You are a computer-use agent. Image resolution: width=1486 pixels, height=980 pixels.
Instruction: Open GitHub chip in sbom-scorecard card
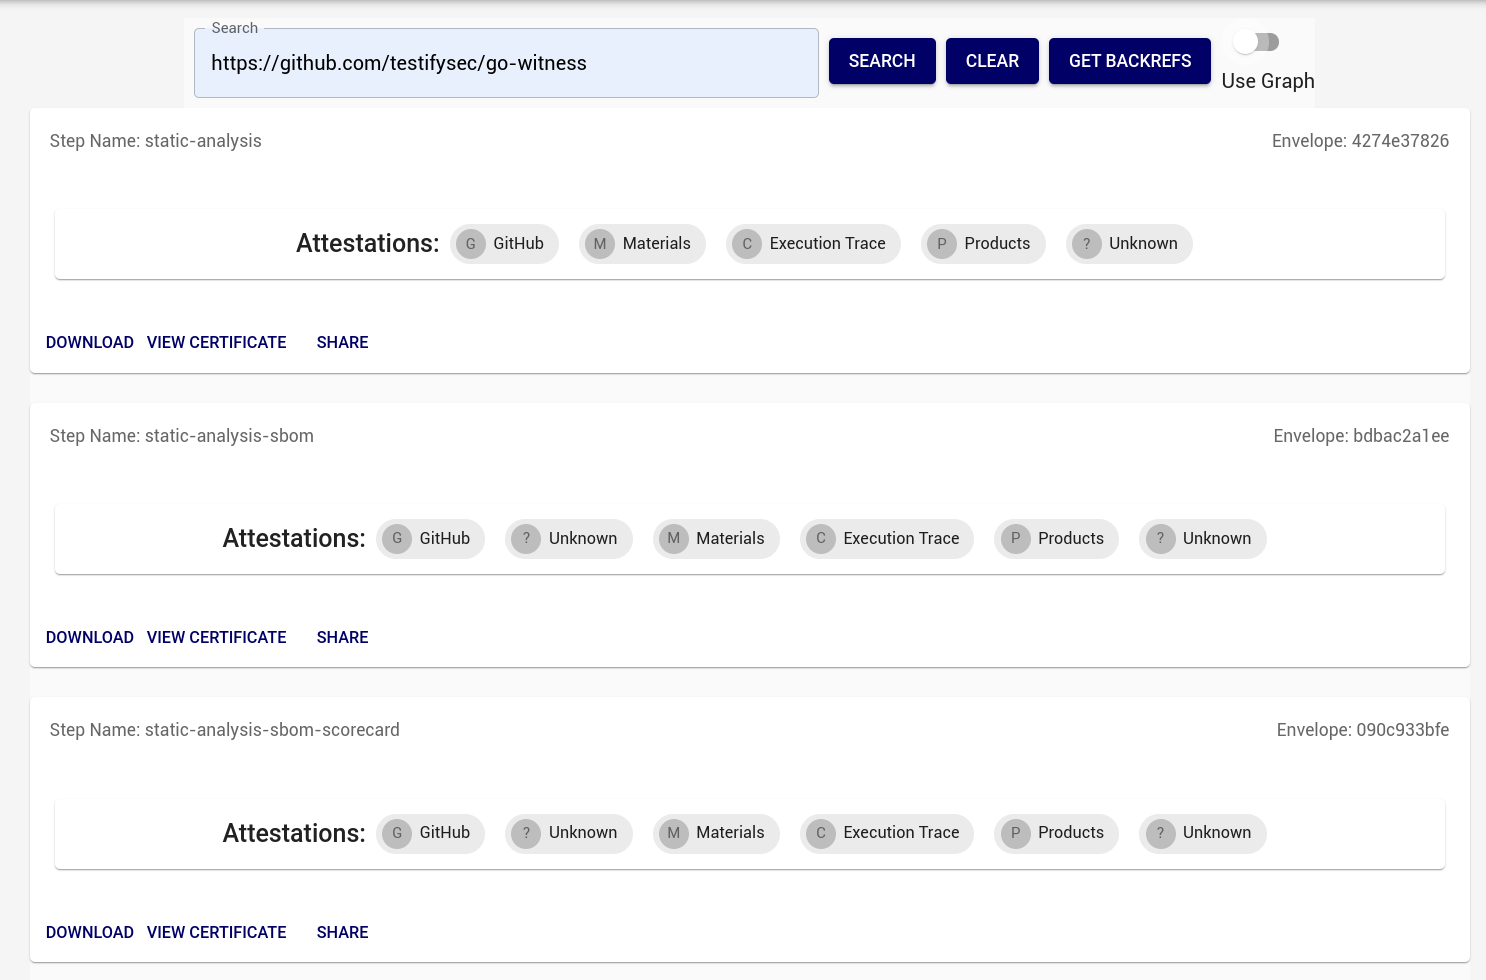(x=430, y=833)
